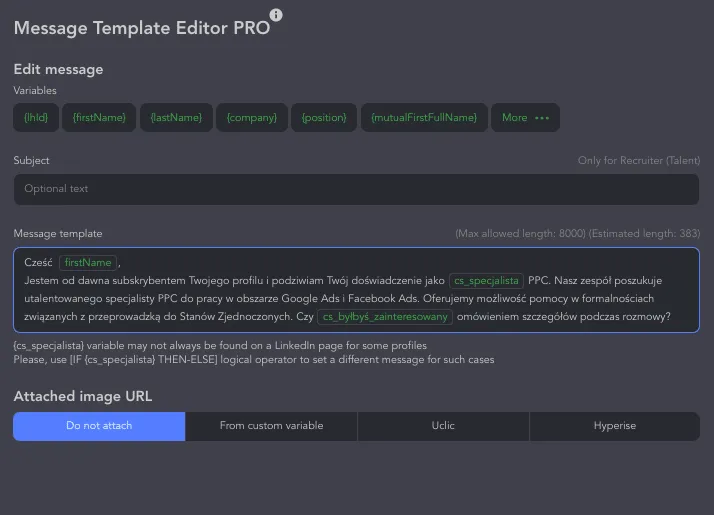Insert the {lhId} variable
Viewport: 714px width, 515px height.
pos(36,117)
